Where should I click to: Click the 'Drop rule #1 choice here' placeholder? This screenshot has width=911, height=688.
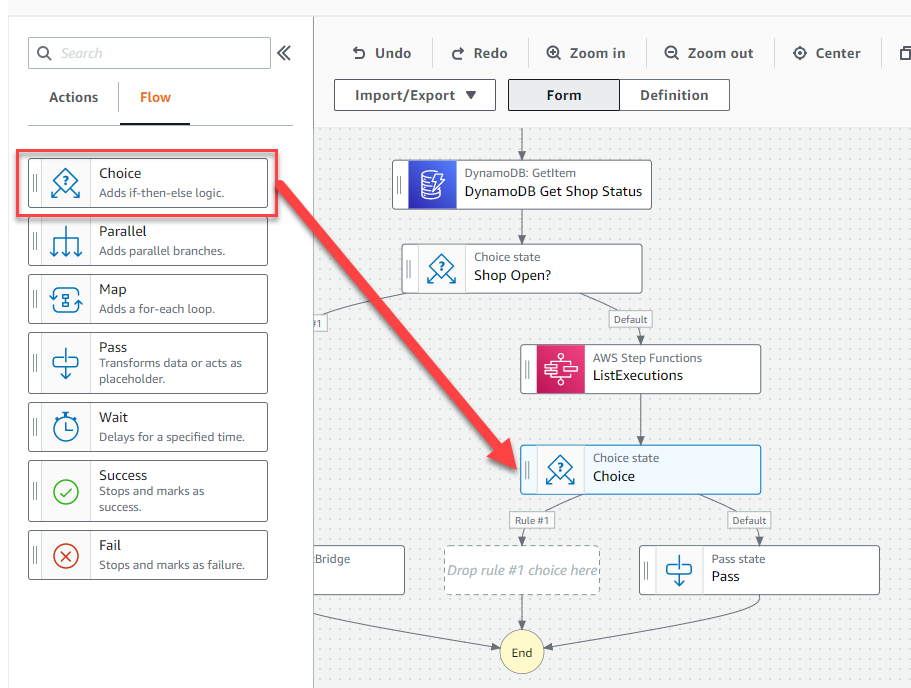click(x=522, y=570)
